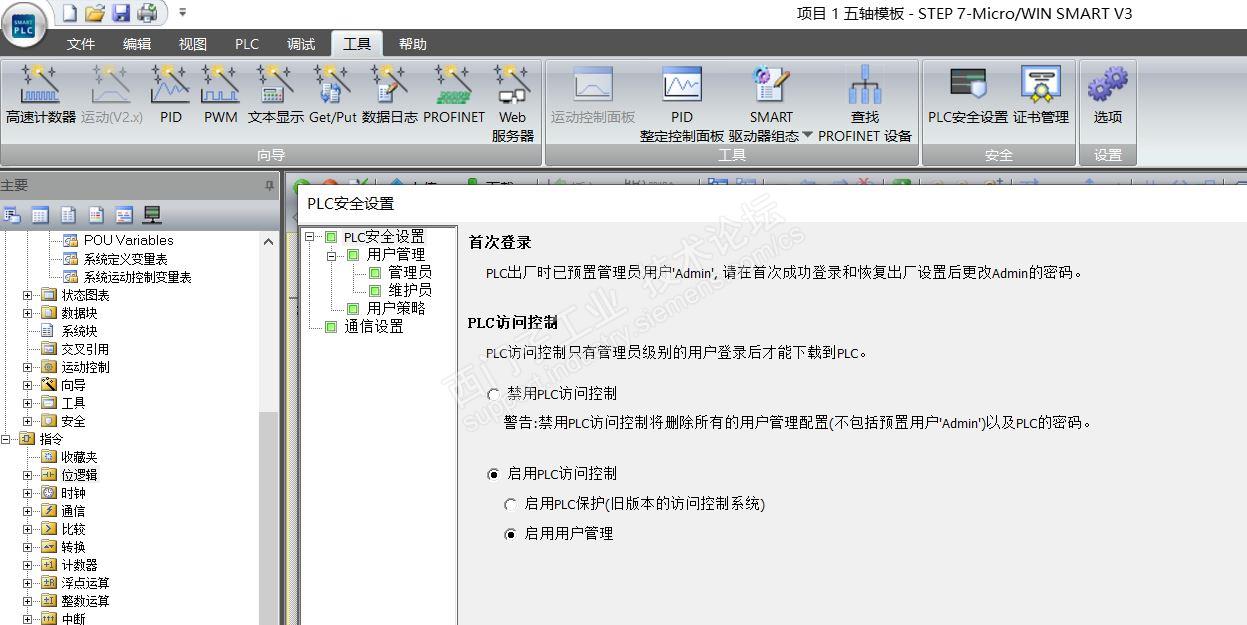Expand the 运动控制 node

pyautogui.click(x=28, y=367)
